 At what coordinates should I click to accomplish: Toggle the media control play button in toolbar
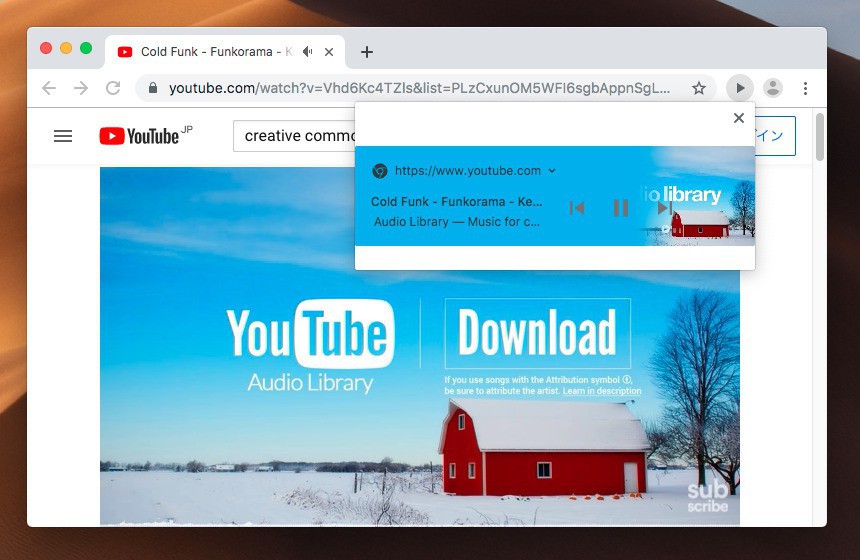[740, 88]
